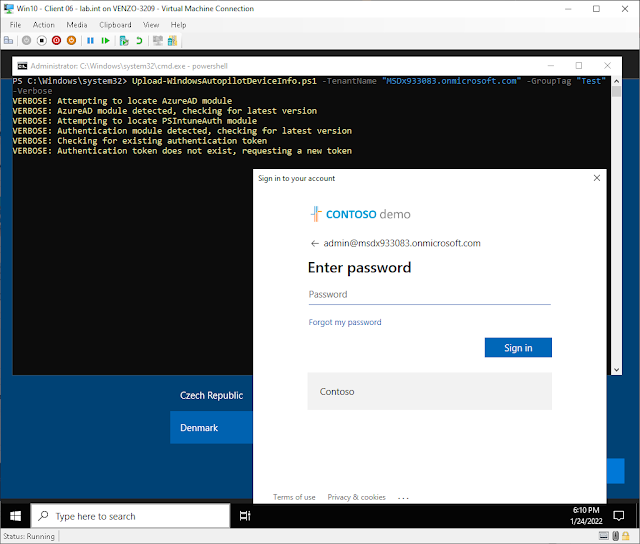Open the Forgot my password link
This screenshot has width=640, height=544.
tap(345, 322)
